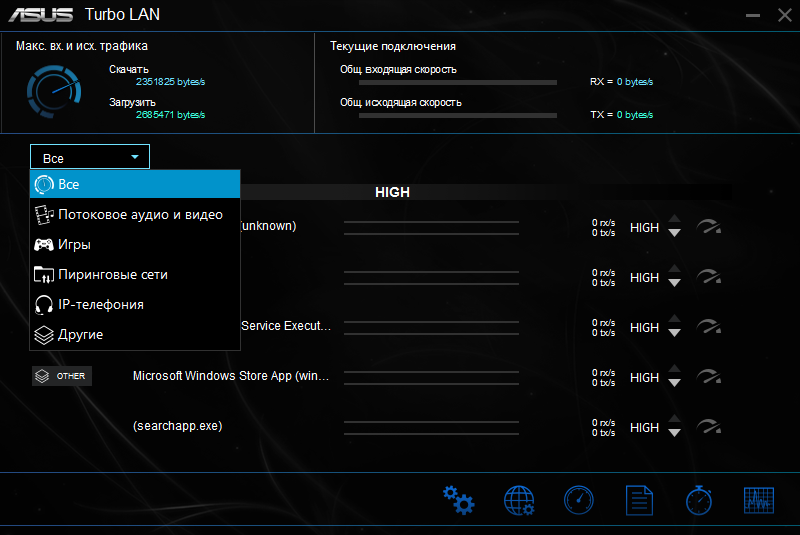This screenshot has width=800, height=535.
Task: Select Все in the dropdown list
Action: 135,184
